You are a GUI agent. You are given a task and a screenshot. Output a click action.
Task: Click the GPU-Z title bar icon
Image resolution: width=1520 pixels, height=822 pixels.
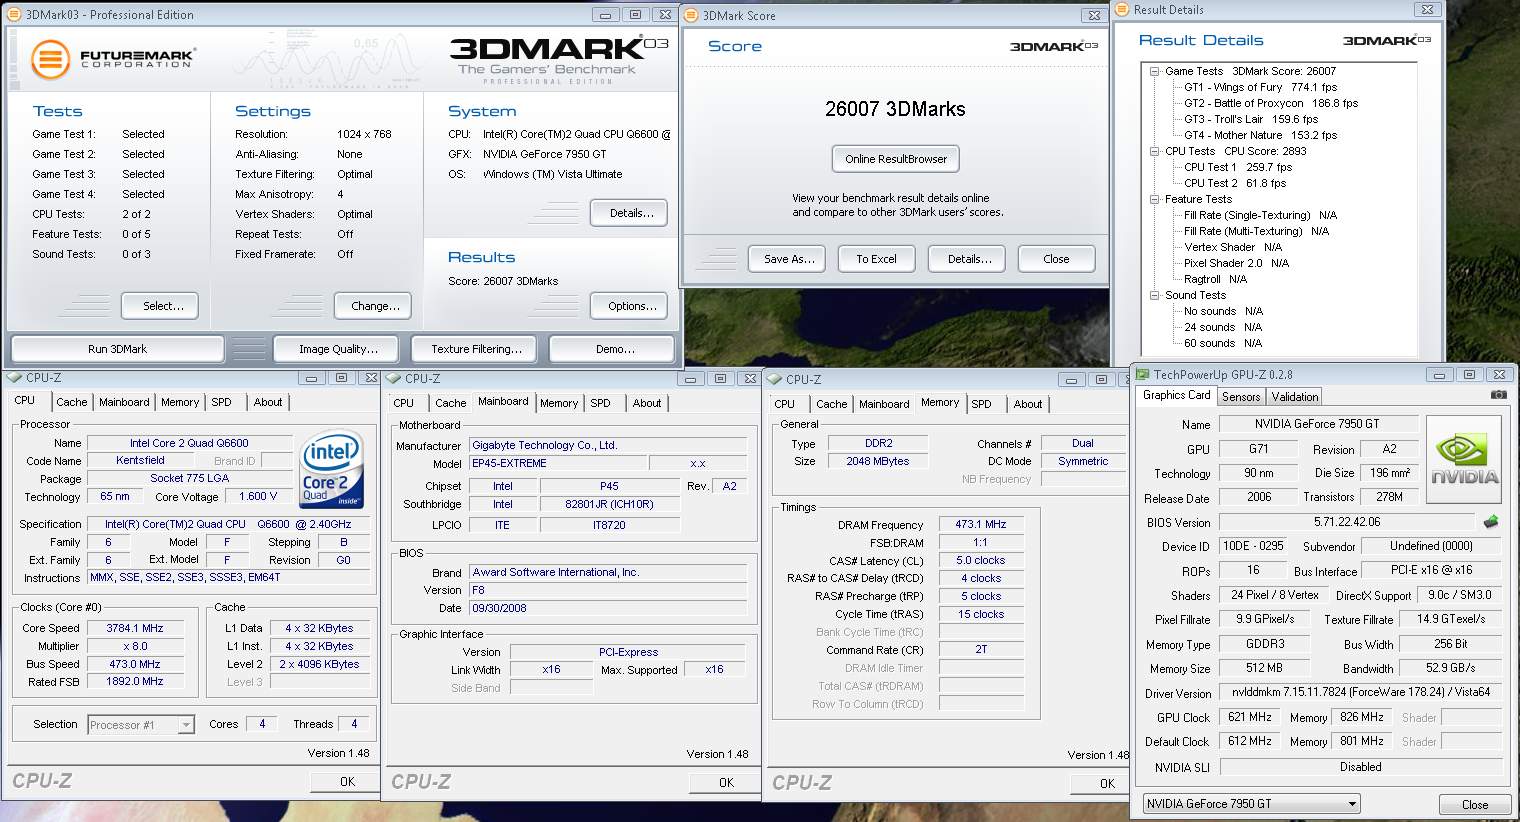(1142, 375)
